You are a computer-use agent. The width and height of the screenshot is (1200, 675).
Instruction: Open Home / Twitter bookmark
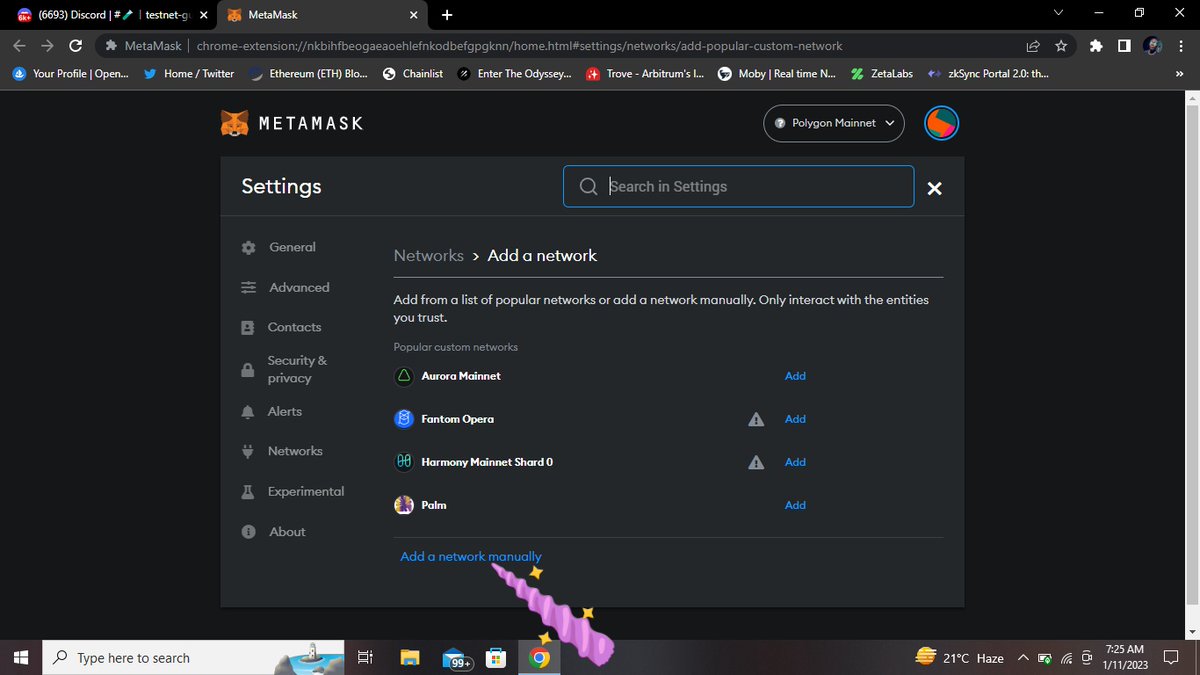click(189, 73)
